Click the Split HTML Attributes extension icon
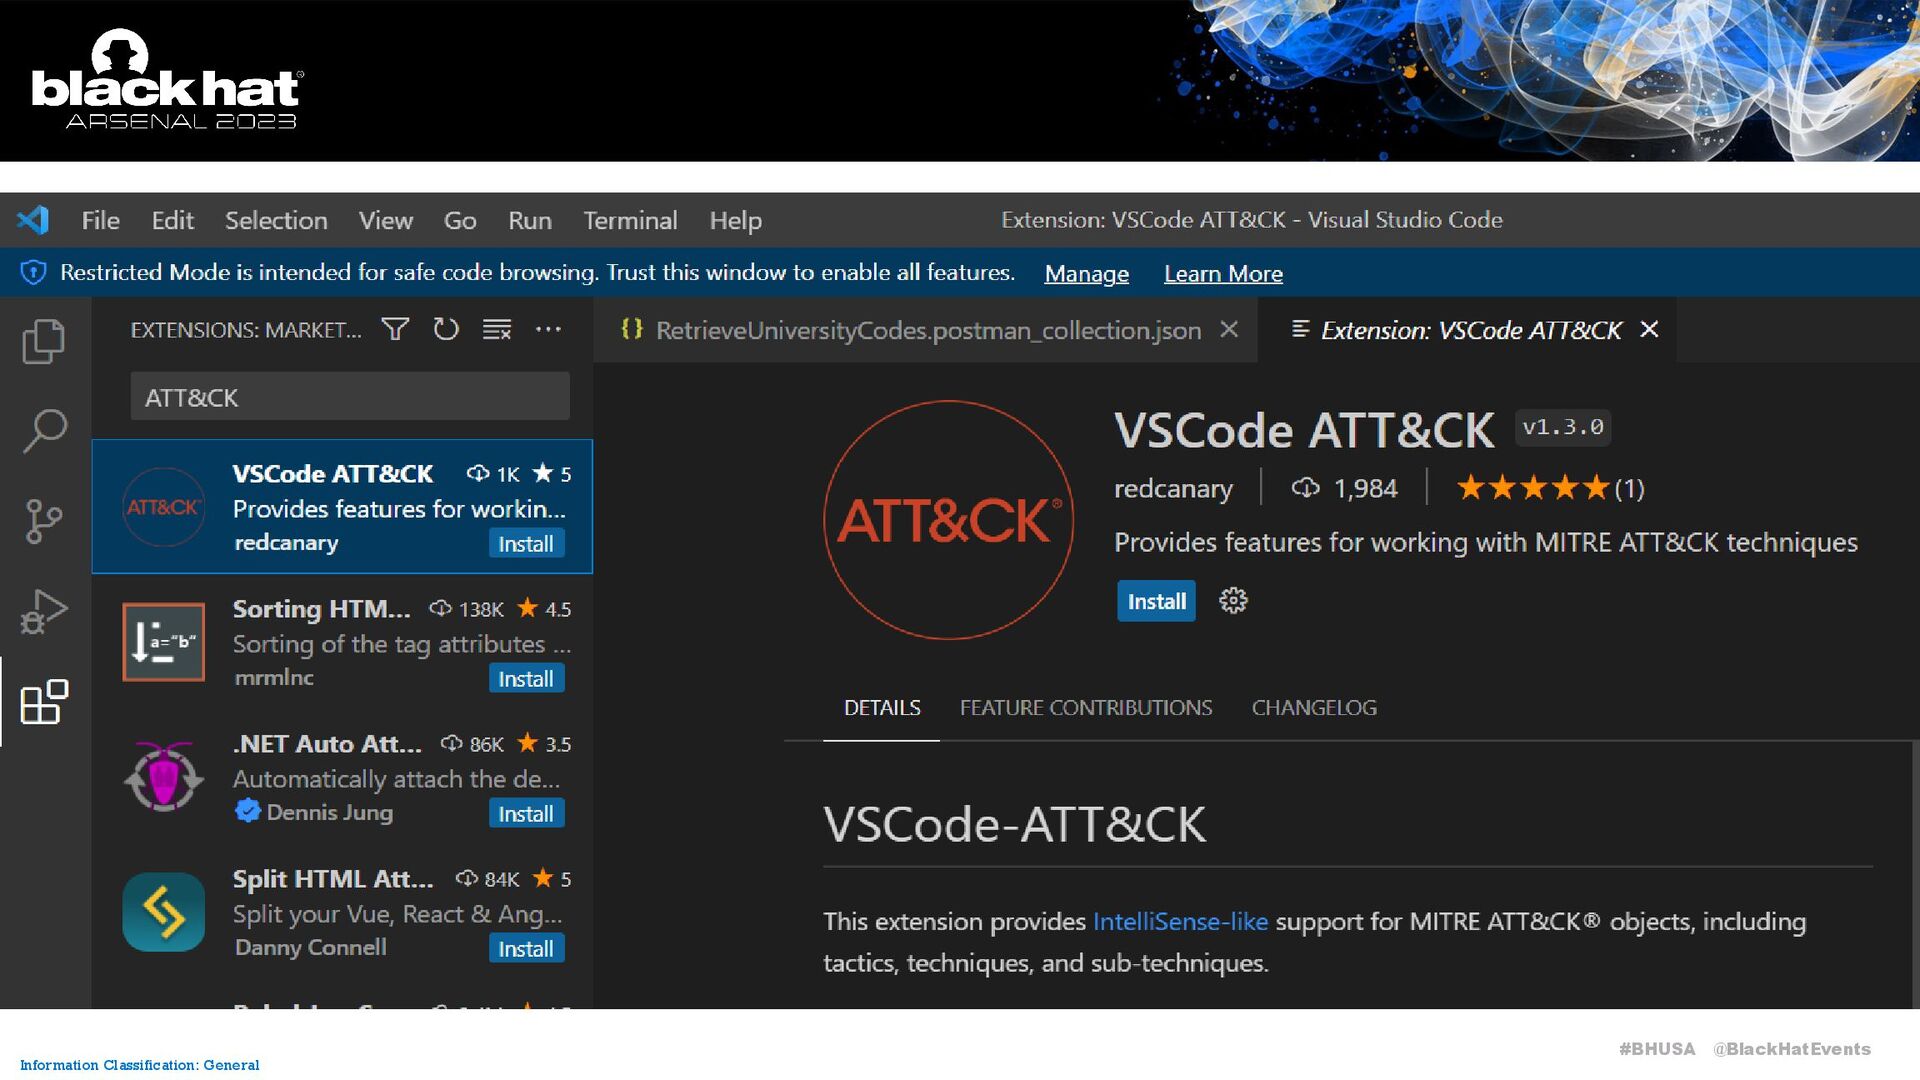This screenshot has width=1920, height=1080. tap(163, 912)
